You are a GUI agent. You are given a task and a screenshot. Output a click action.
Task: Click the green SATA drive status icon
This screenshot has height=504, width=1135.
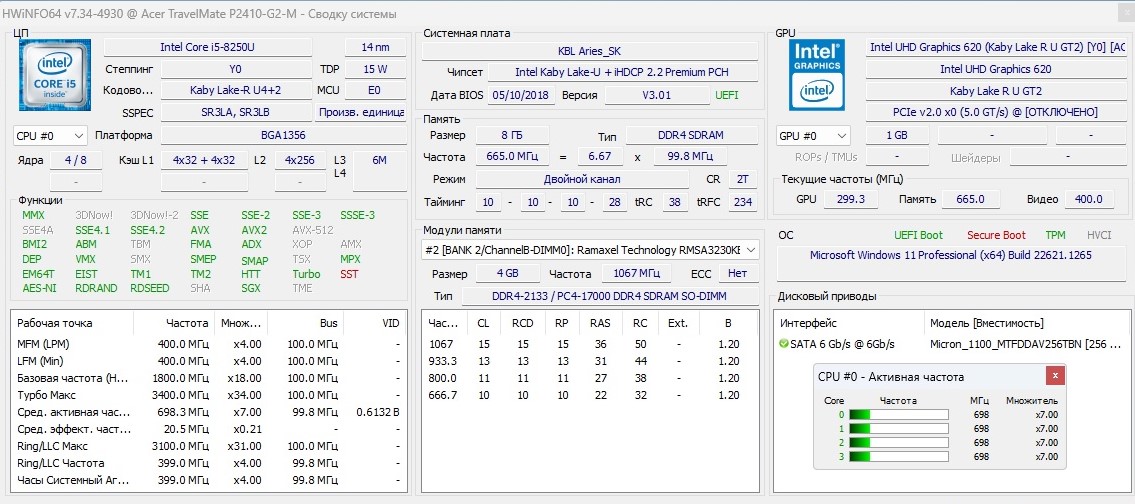click(783, 344)
